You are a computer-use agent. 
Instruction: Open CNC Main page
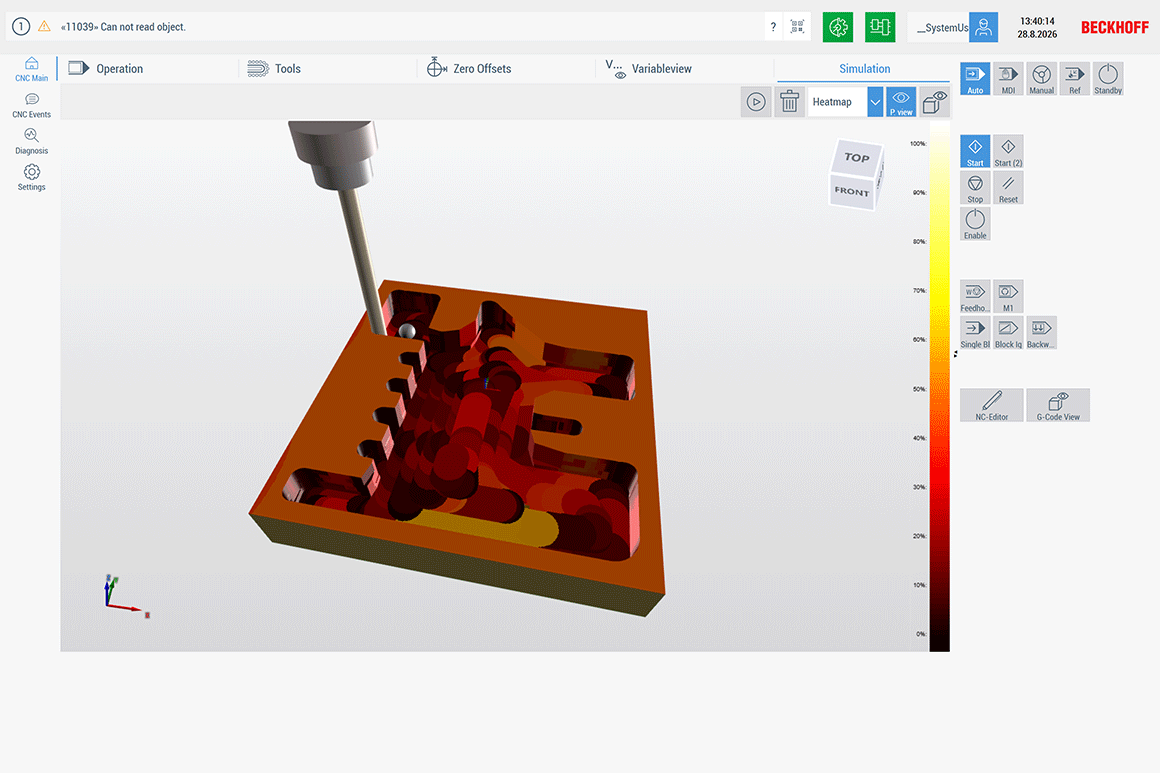31,69
